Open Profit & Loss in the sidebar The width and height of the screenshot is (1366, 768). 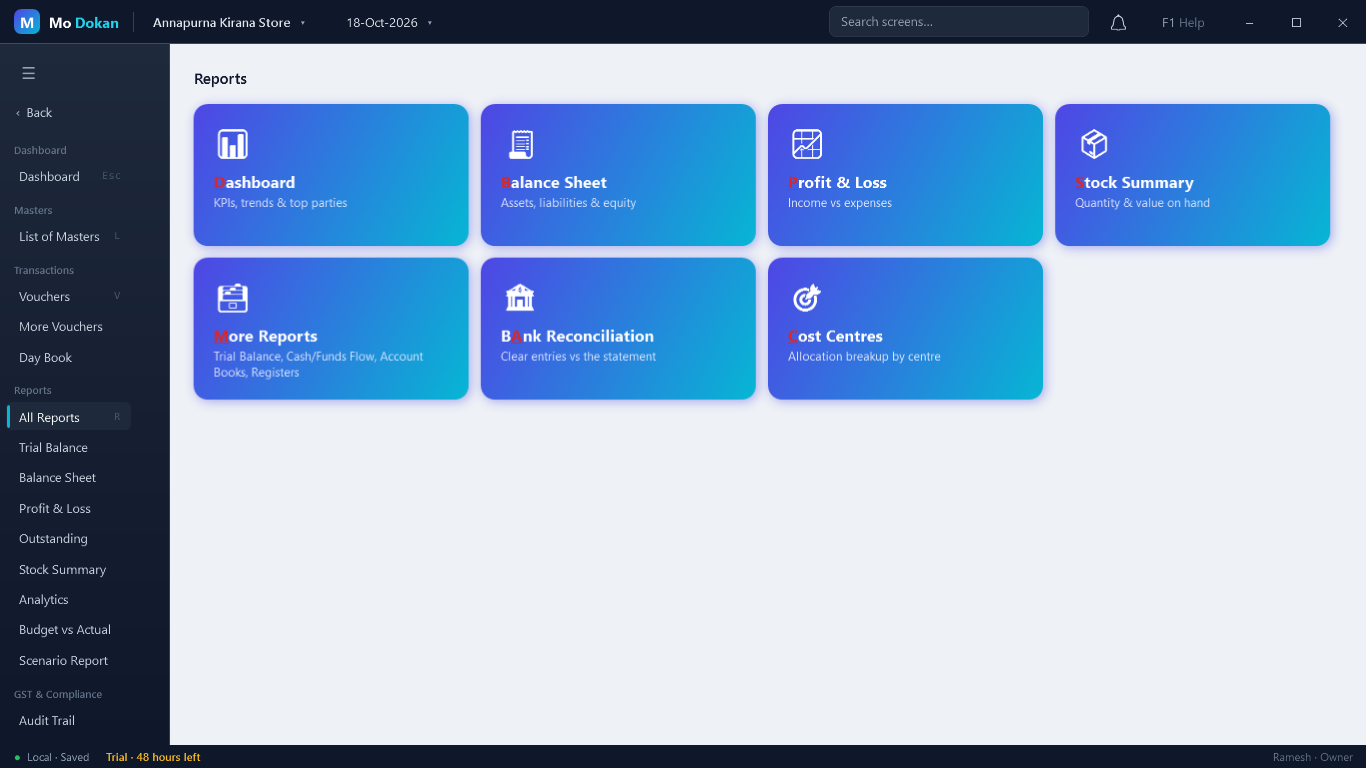pyautogui.click(x=68, y=509)
